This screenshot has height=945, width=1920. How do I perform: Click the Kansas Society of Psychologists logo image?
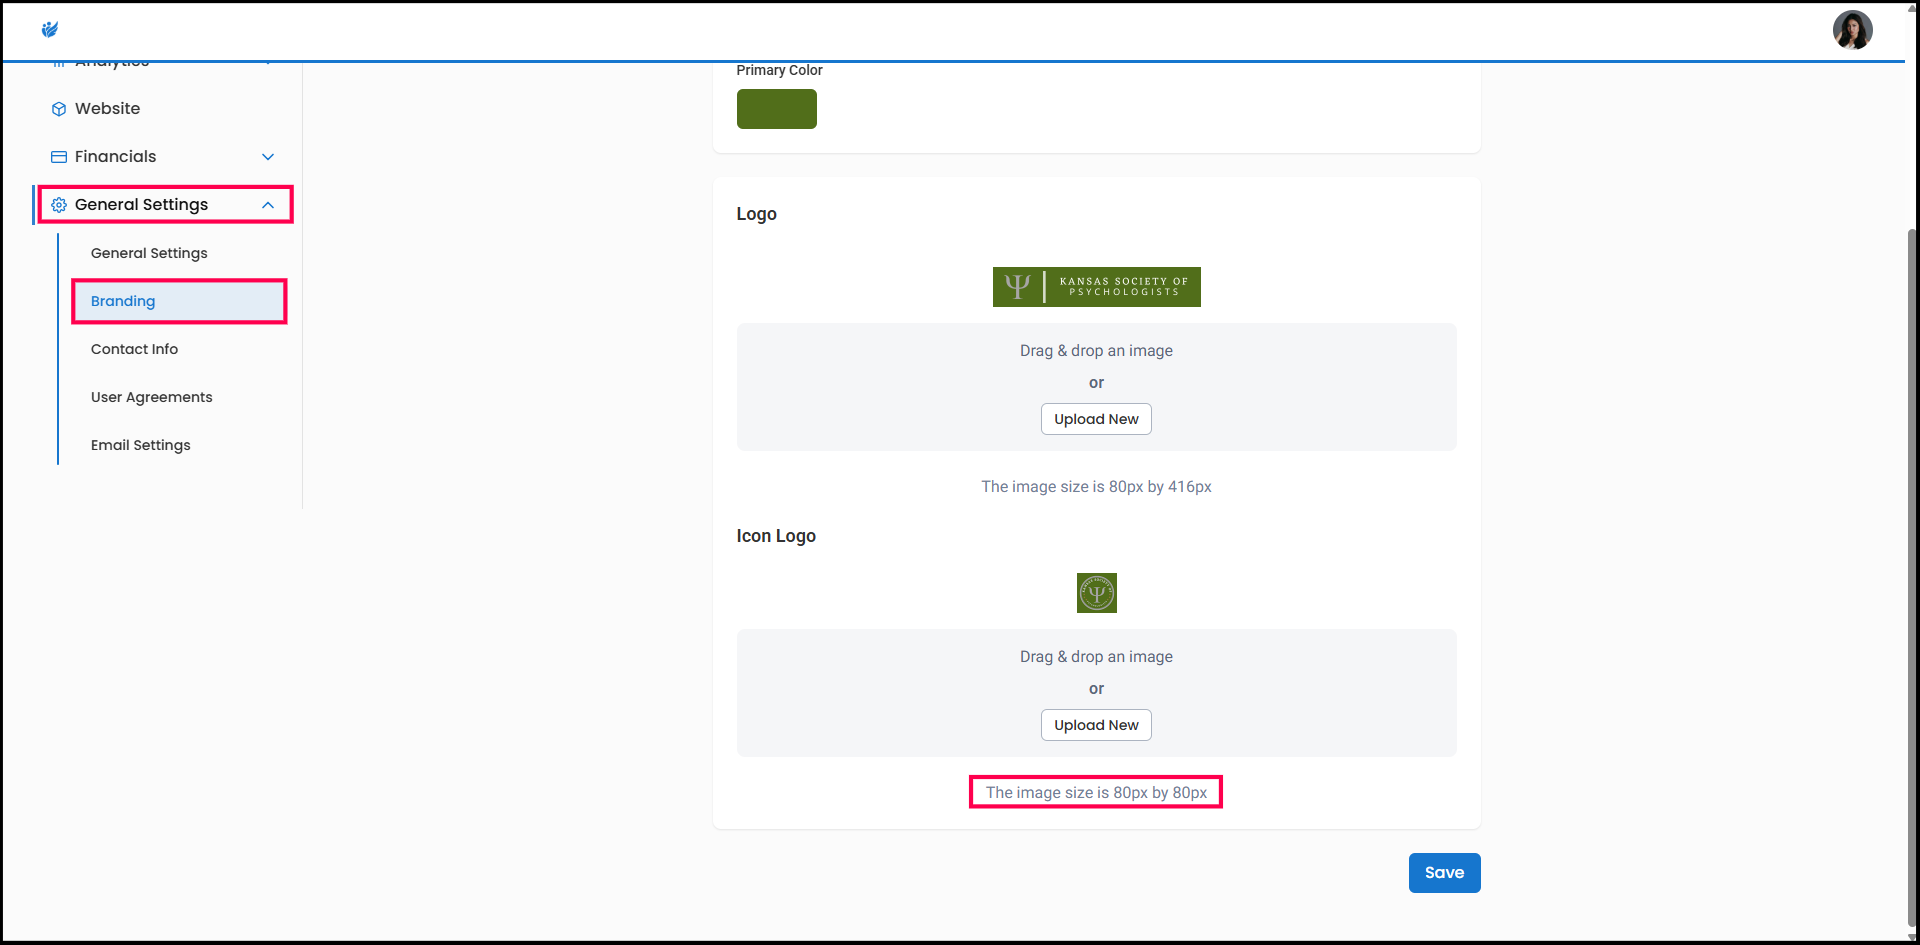click(x=1096, y=287)
